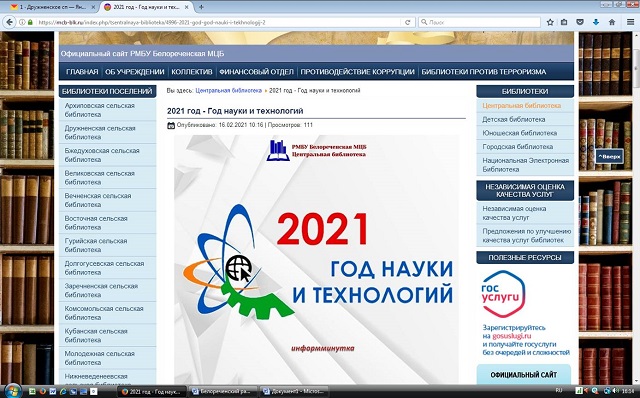Launch Word from the quick launch bar
The image size is (640, 398).
(x=53, y=391)
